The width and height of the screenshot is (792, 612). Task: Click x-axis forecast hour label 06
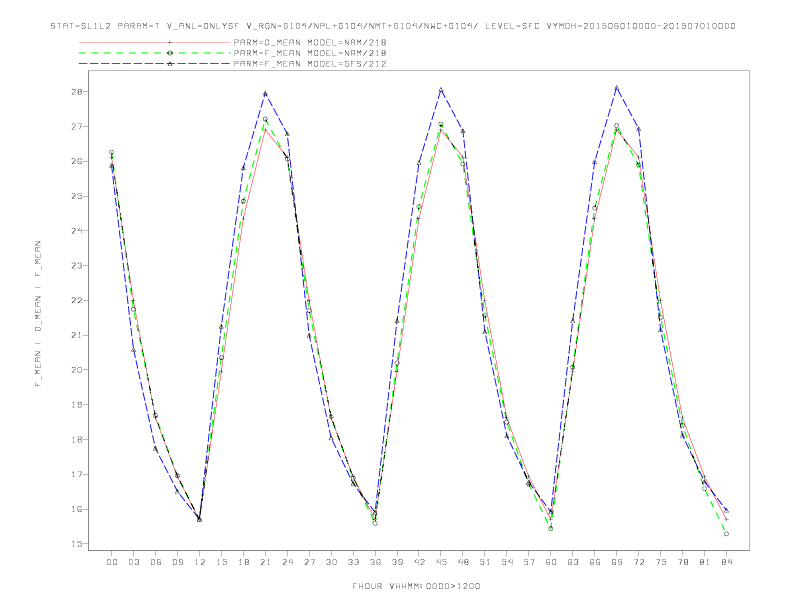[x=156, y=562]
